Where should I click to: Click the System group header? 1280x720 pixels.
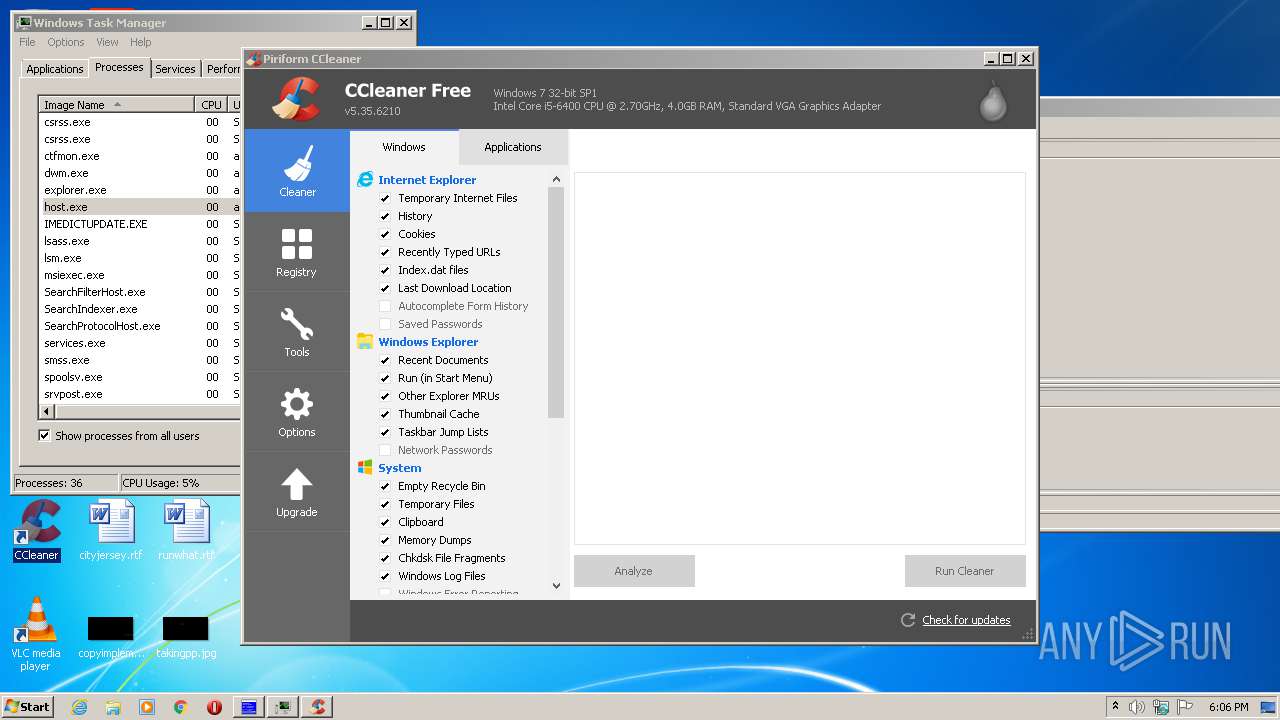point(399,468)
